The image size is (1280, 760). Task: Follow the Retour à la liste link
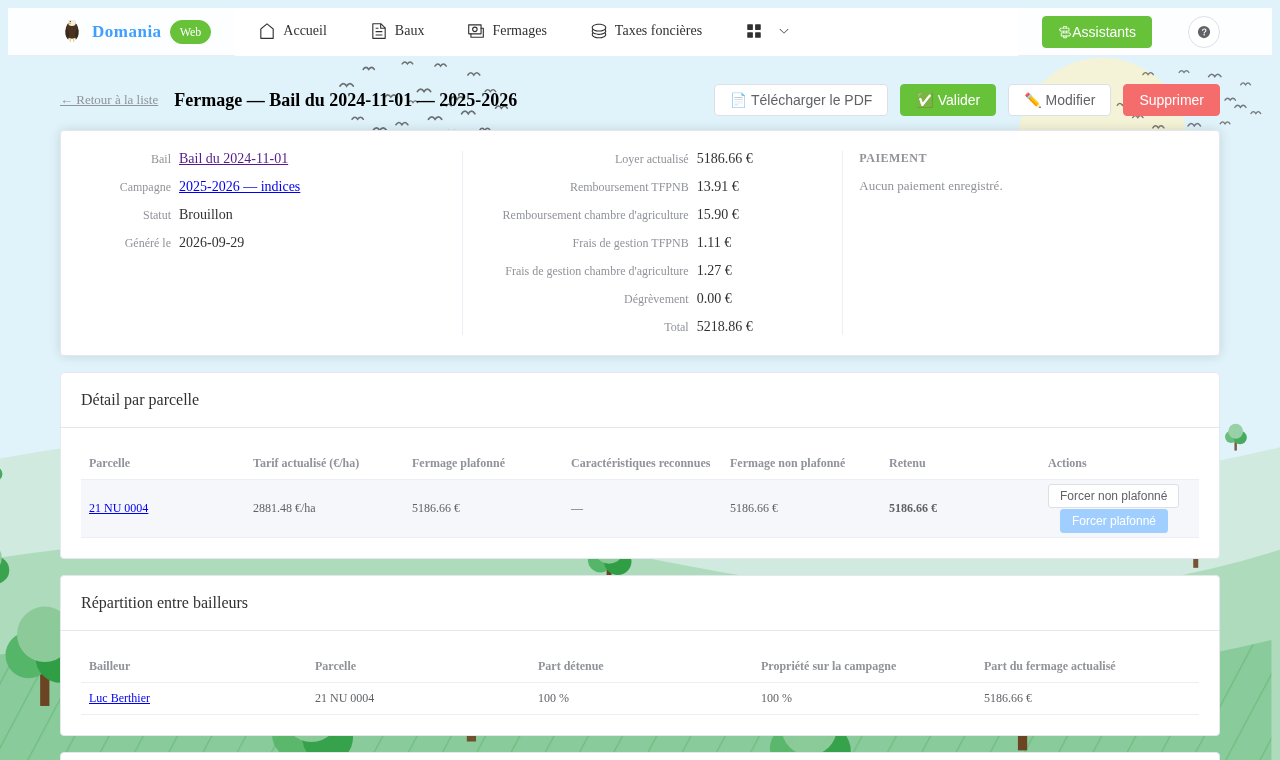pyautogui.click(x=109, y=100)
